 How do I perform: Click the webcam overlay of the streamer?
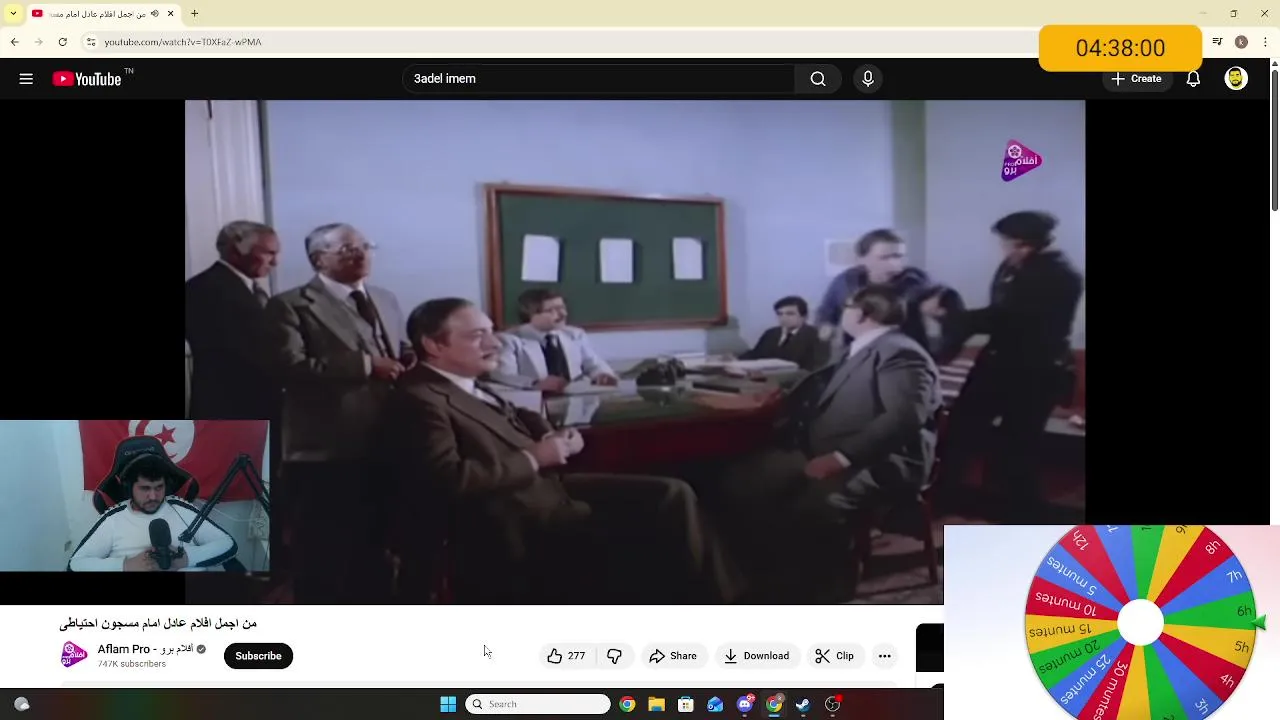pos(134,496)
